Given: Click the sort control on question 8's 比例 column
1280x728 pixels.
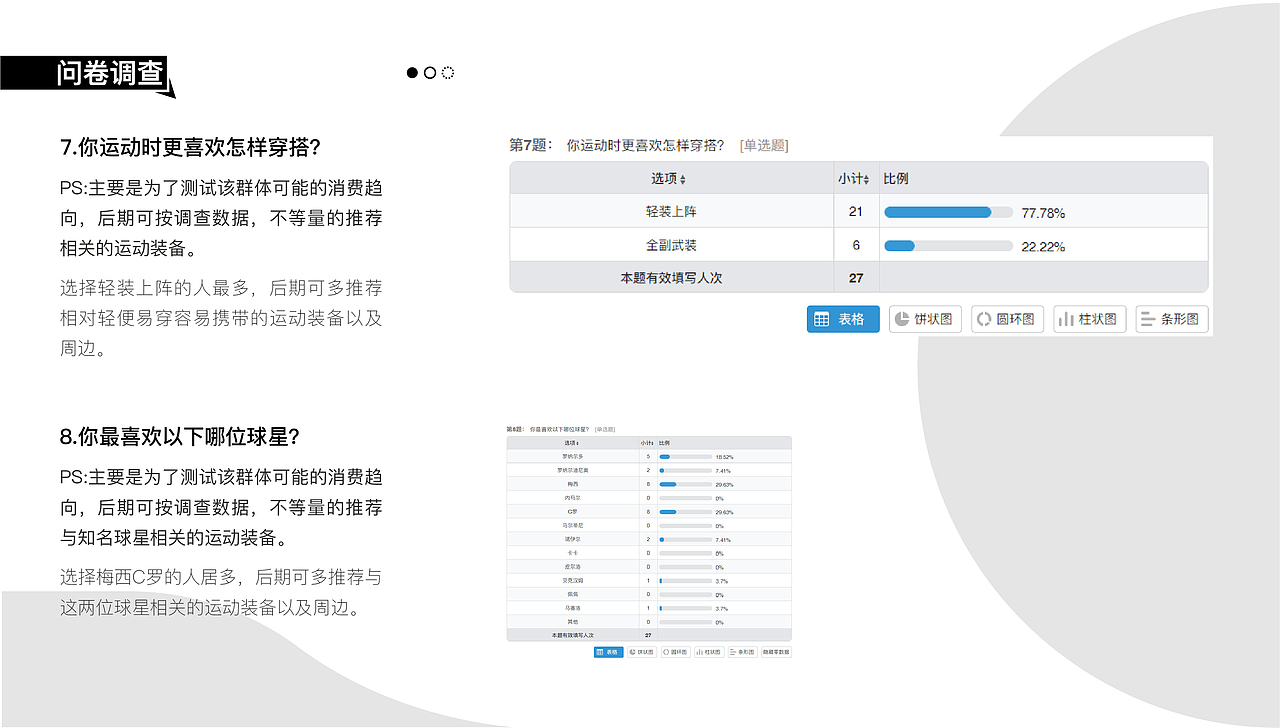Looking at the screenshot, I should coord(665,442).
